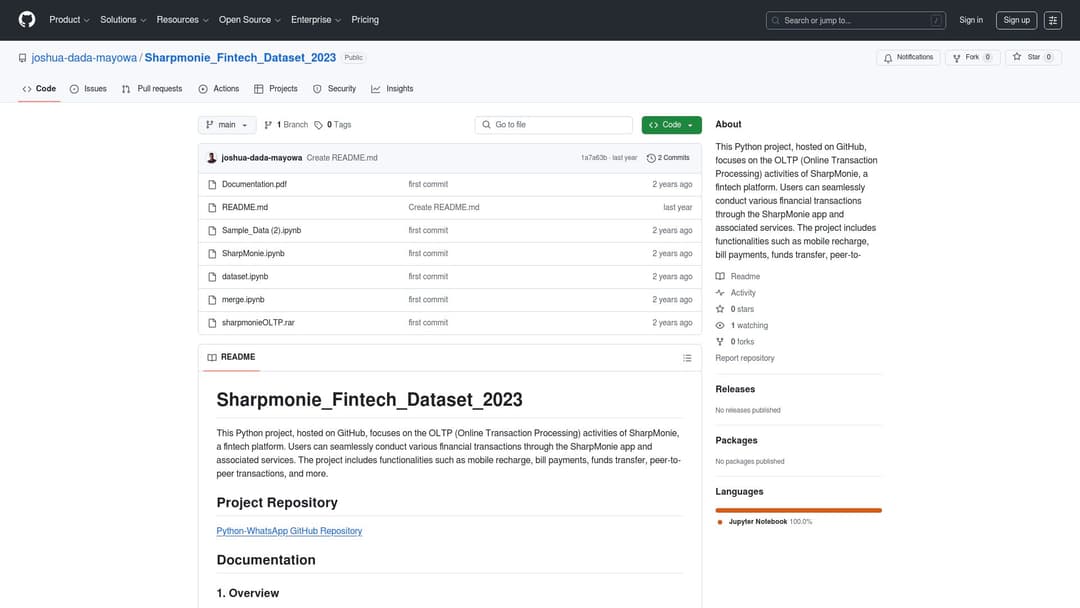
Task: View 1 watching link
Action: coord(742,326)
